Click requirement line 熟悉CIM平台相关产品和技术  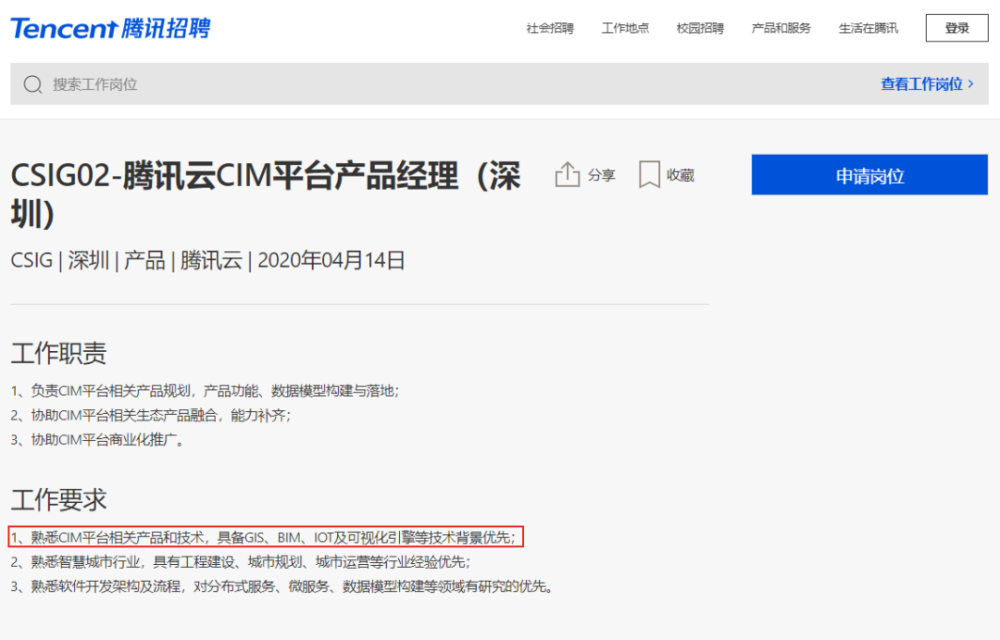(x=263, y=537)
